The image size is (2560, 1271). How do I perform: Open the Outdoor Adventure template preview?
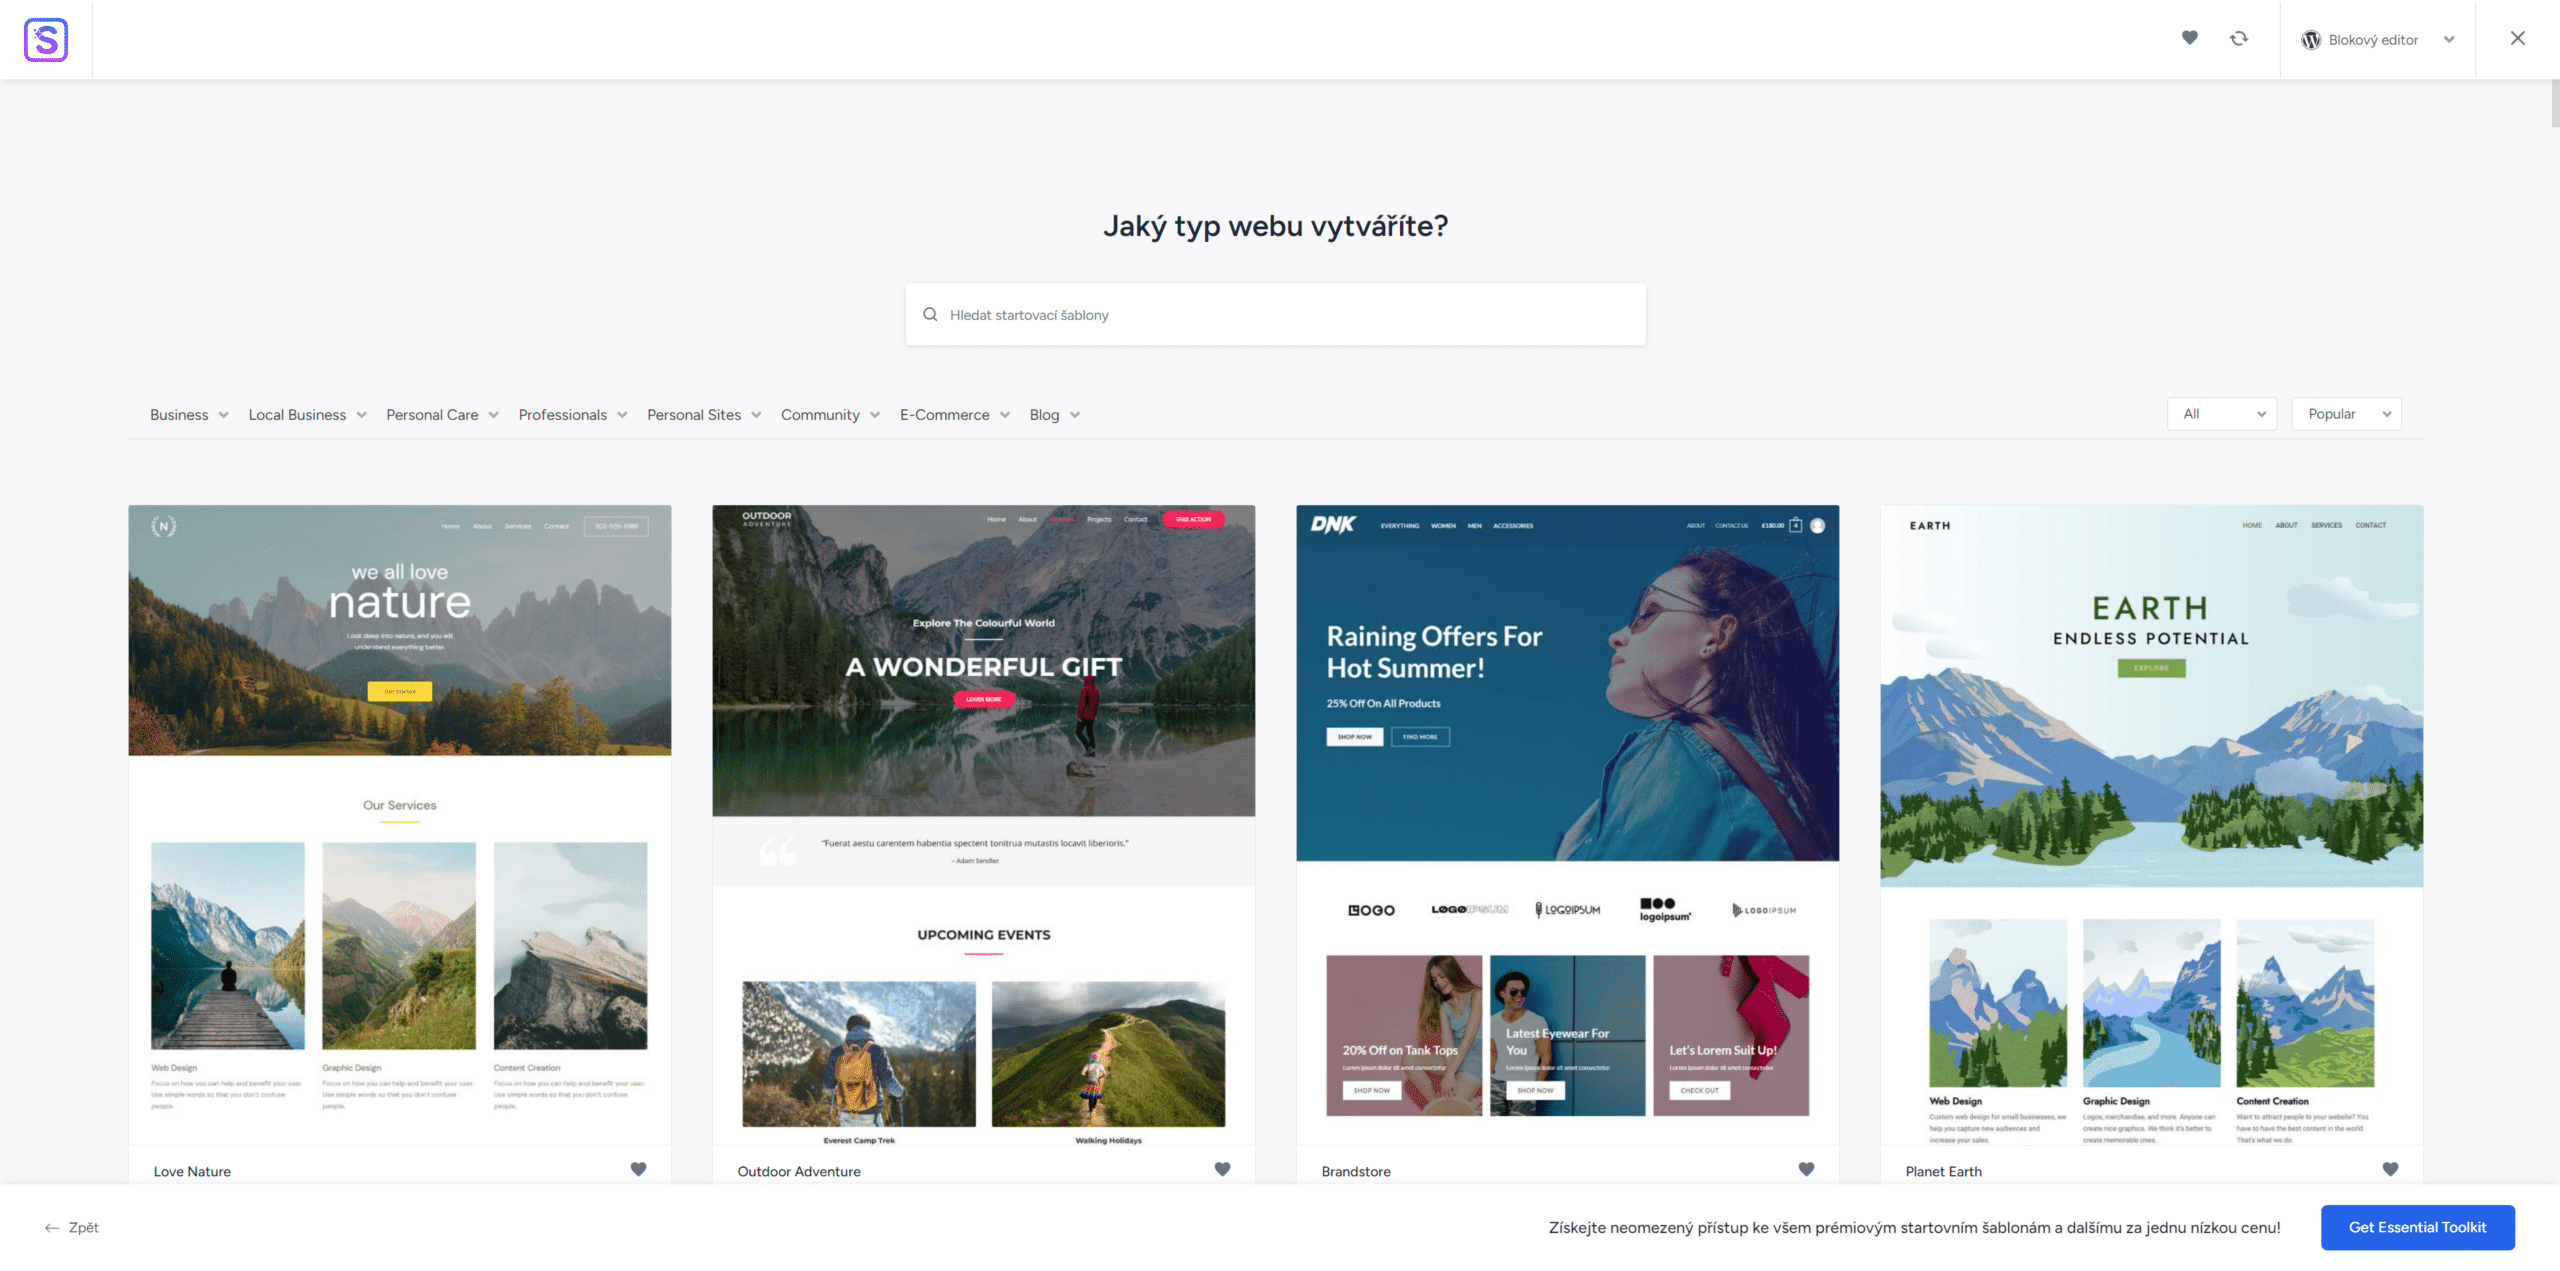(984, 825)
